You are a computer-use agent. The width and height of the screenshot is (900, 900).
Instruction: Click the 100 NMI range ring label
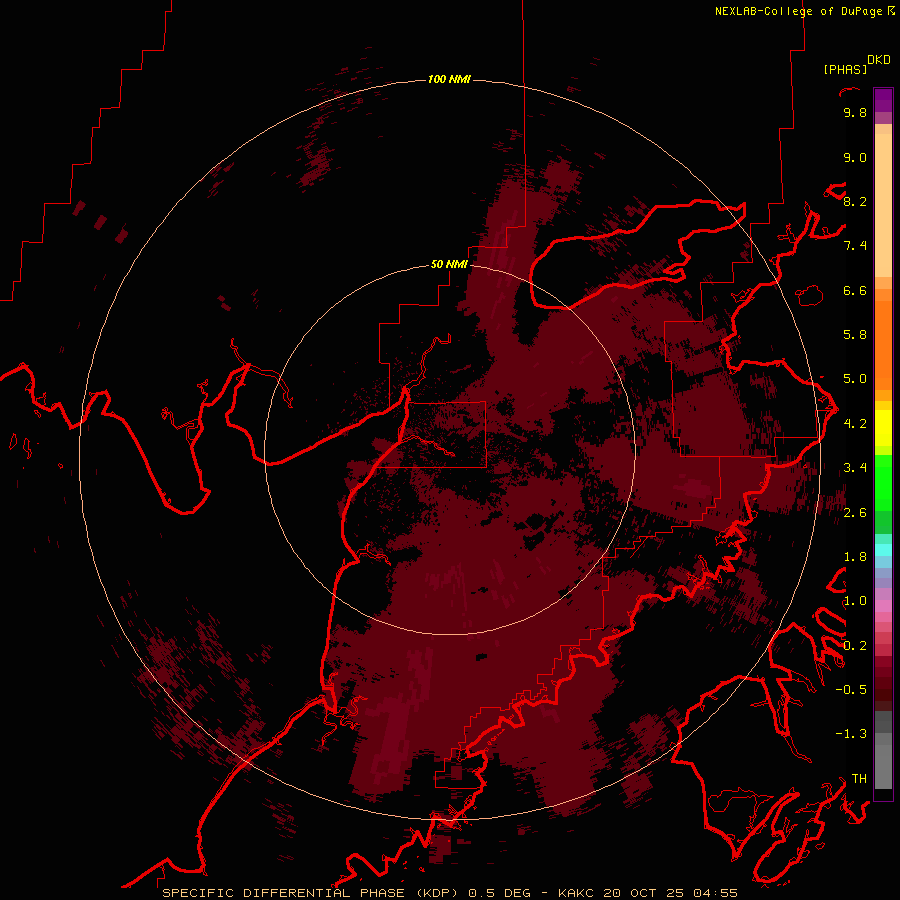449,79
